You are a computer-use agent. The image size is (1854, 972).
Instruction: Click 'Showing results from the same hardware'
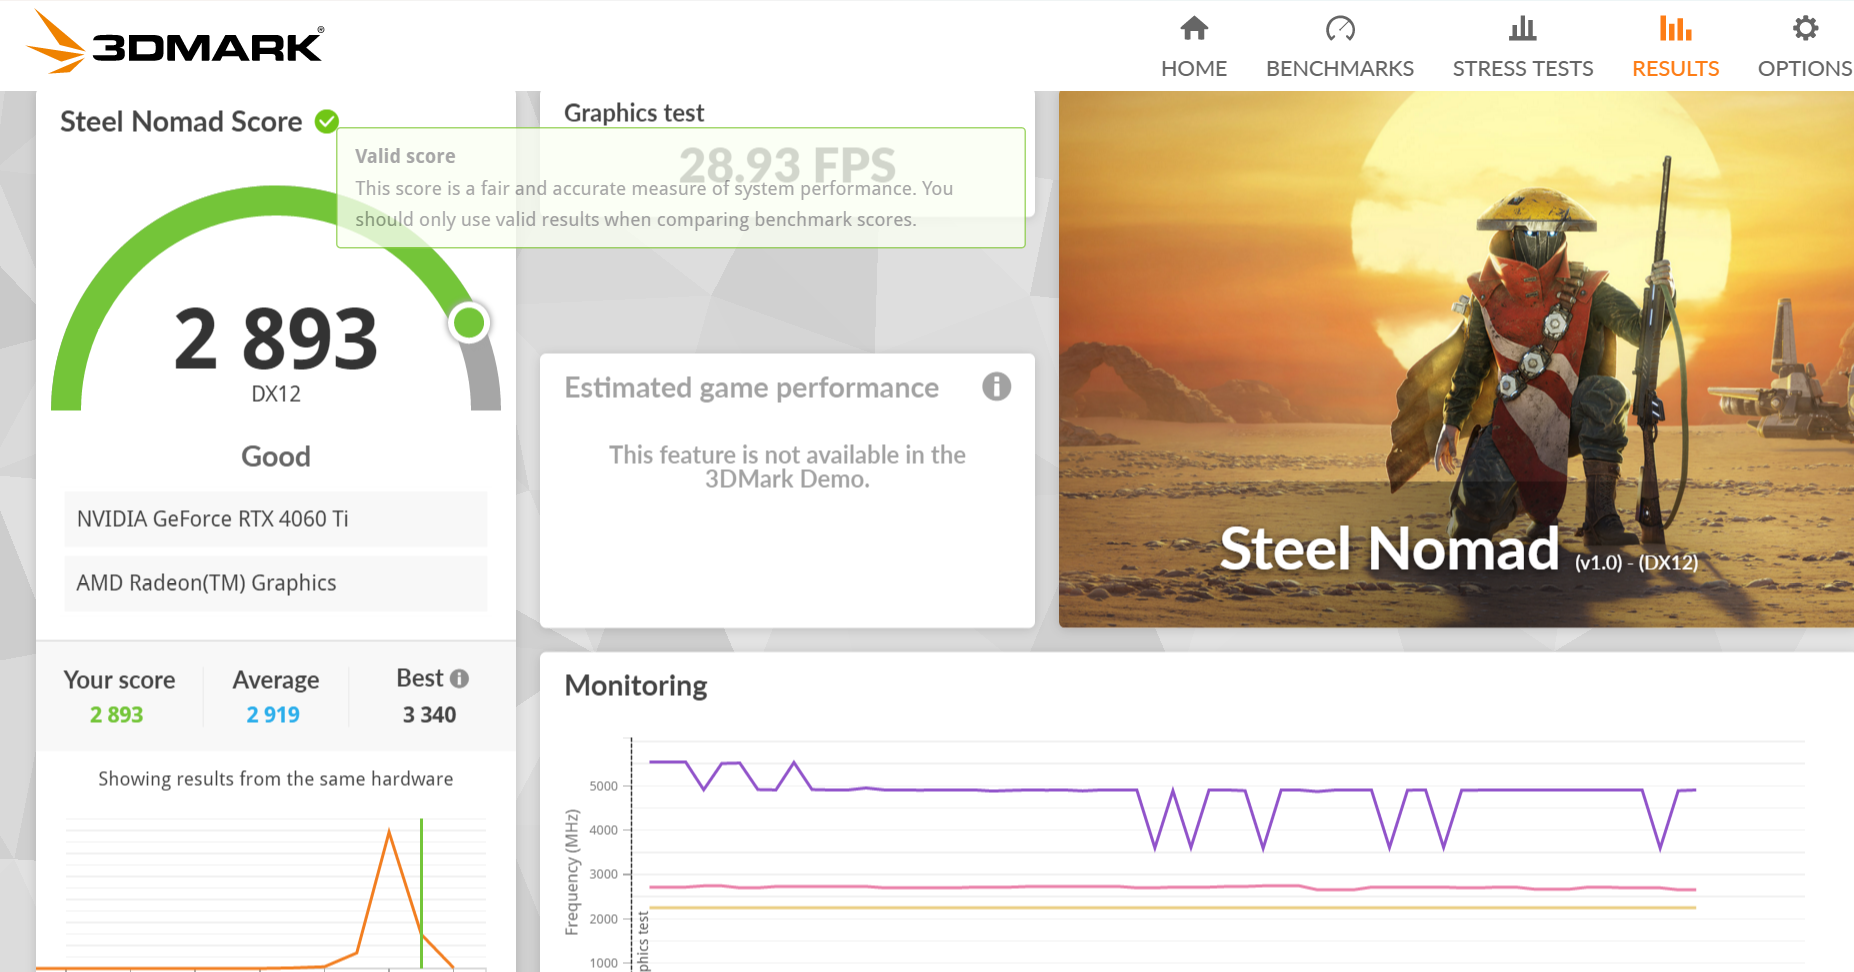[276, 779]
